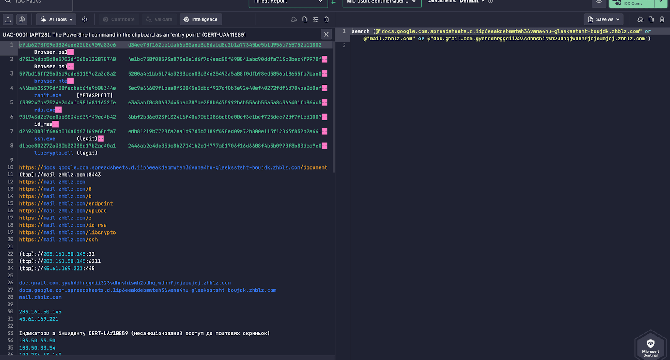
Task: Click the mail.zhblz.com link ending in /libcrypto
Action: coord(68,232)
